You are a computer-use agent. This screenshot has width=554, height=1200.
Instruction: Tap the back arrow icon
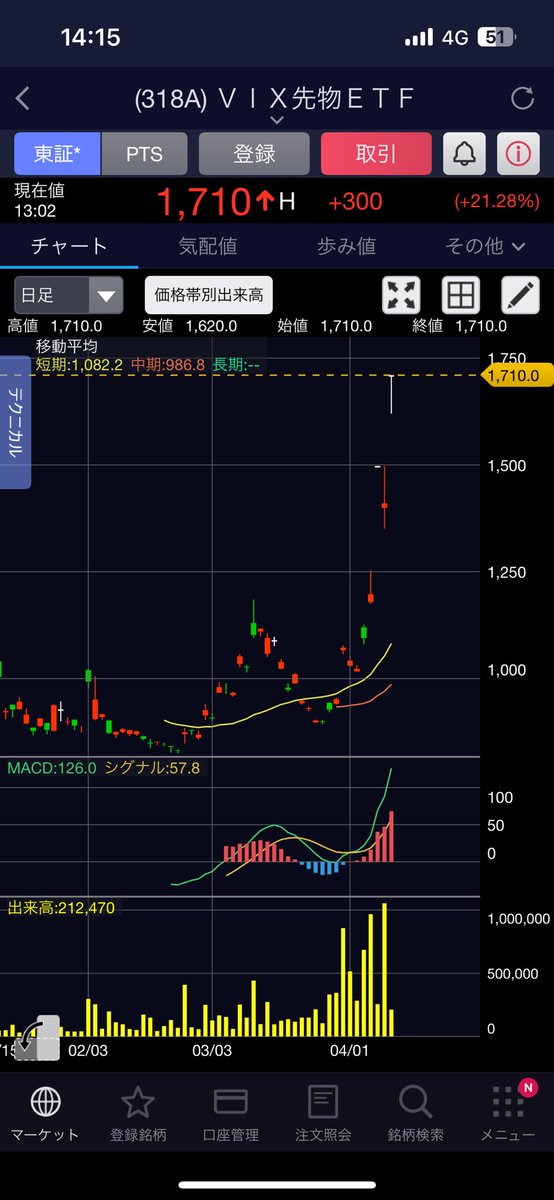pyautogui.click(x=23, y=98)
